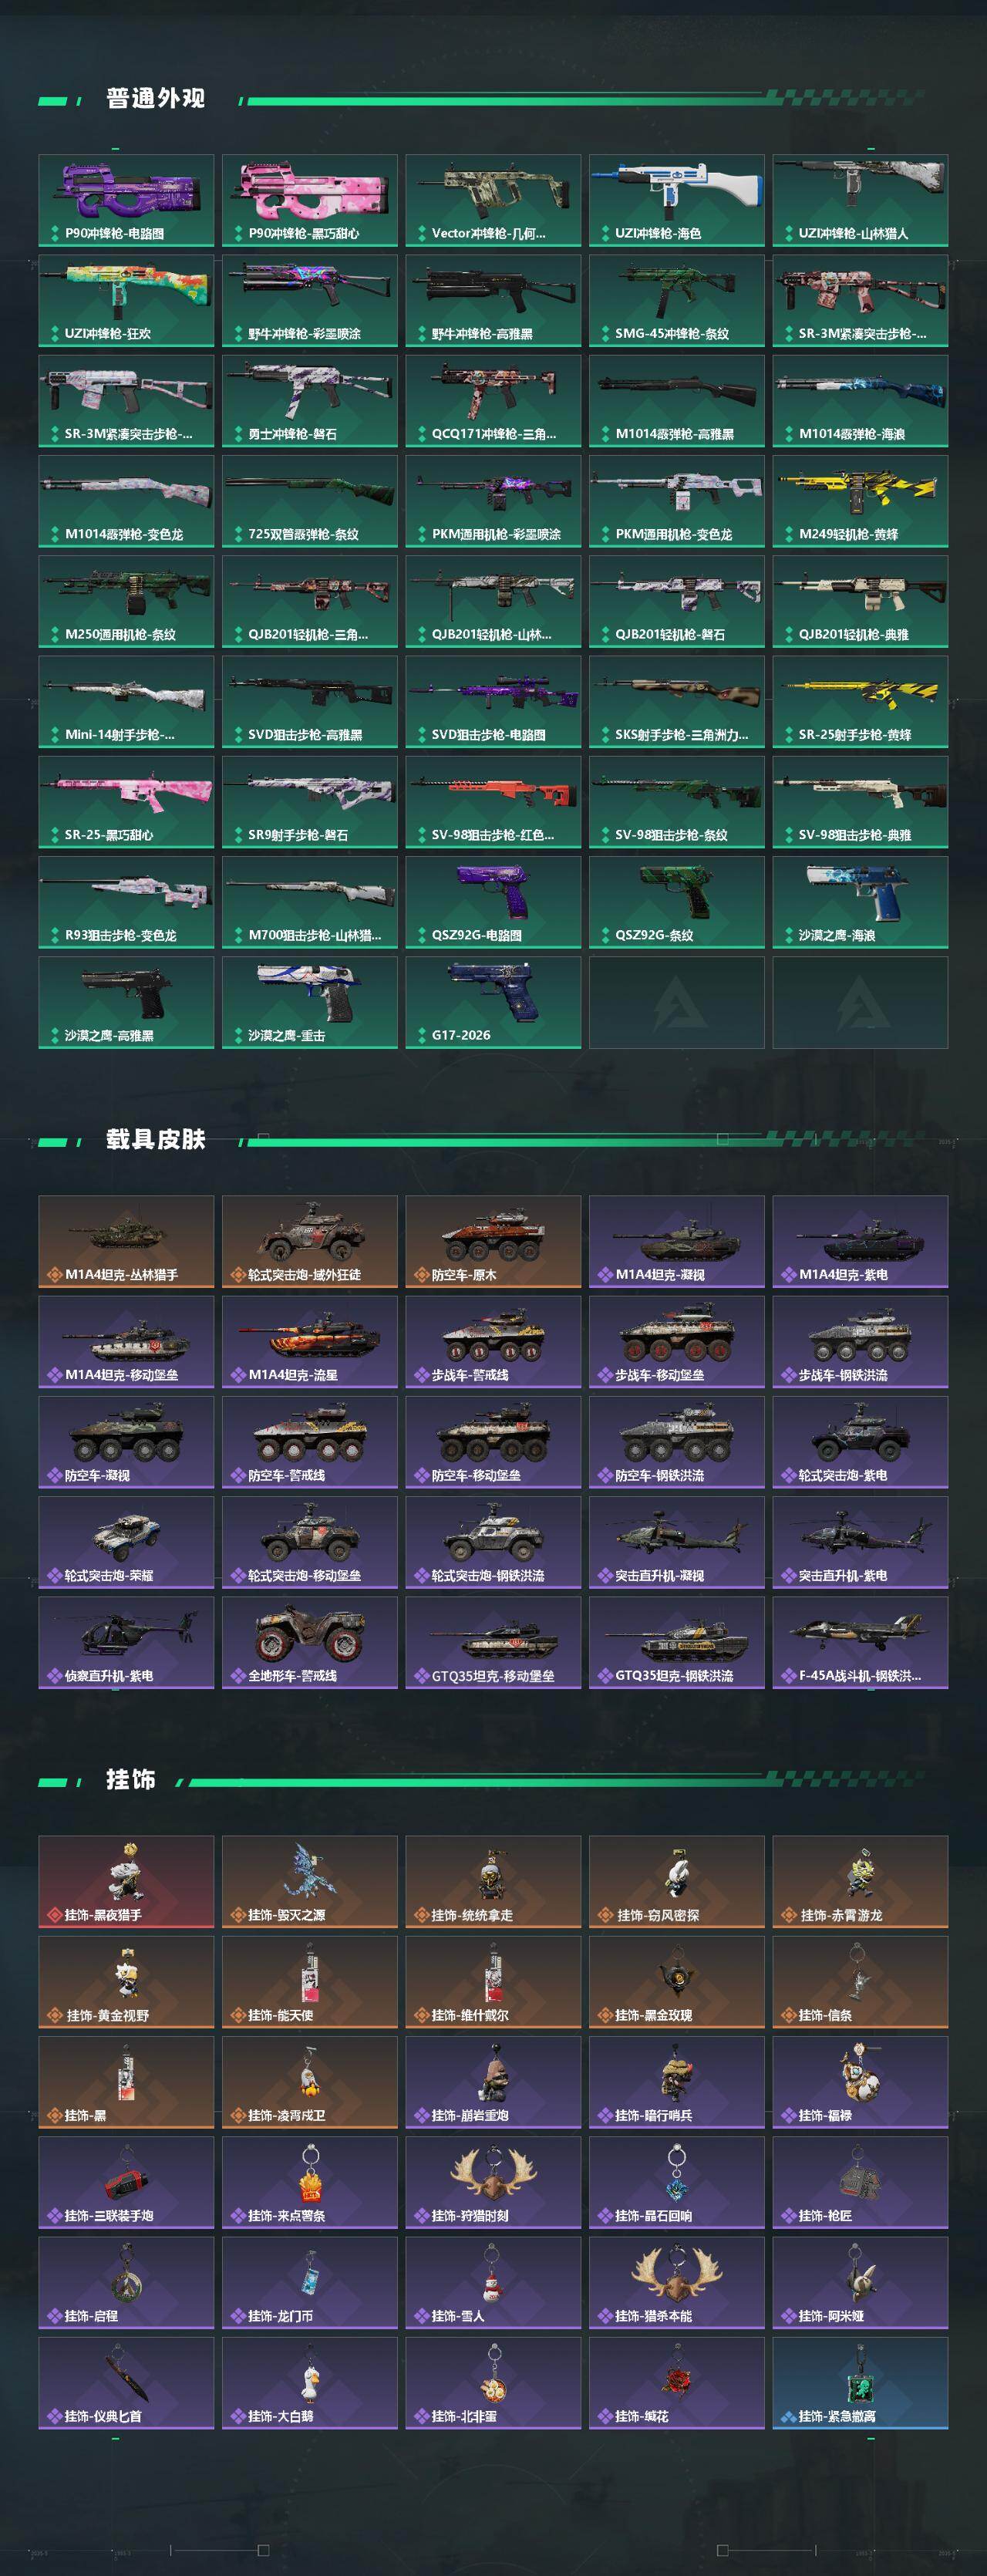Select the P90冲锋枪-电路图 skin tile

tap(126, 200)
